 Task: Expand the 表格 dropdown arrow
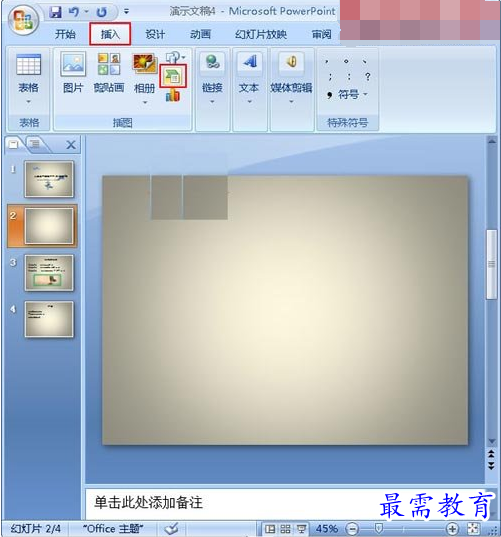pyautogui.click(x=28, y=101)
